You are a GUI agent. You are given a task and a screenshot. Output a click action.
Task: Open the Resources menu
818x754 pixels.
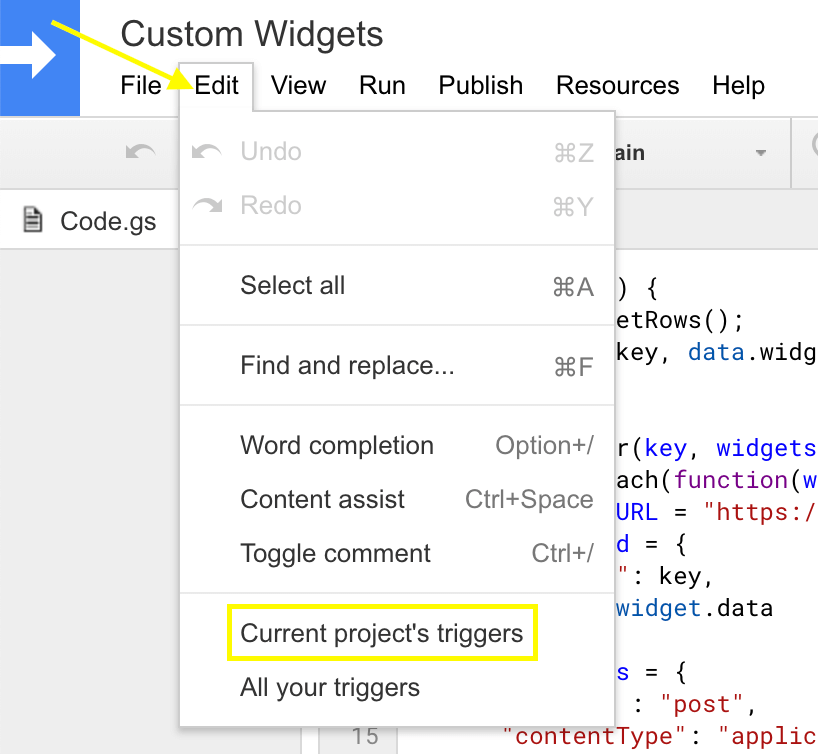(616, 86)
